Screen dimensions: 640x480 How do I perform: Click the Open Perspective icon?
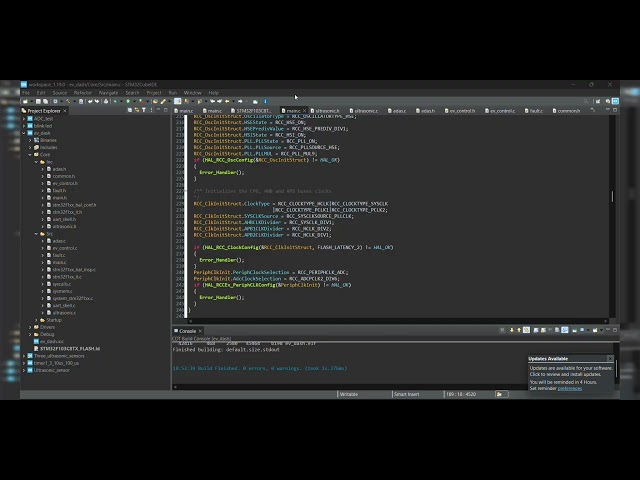point(598,101)
